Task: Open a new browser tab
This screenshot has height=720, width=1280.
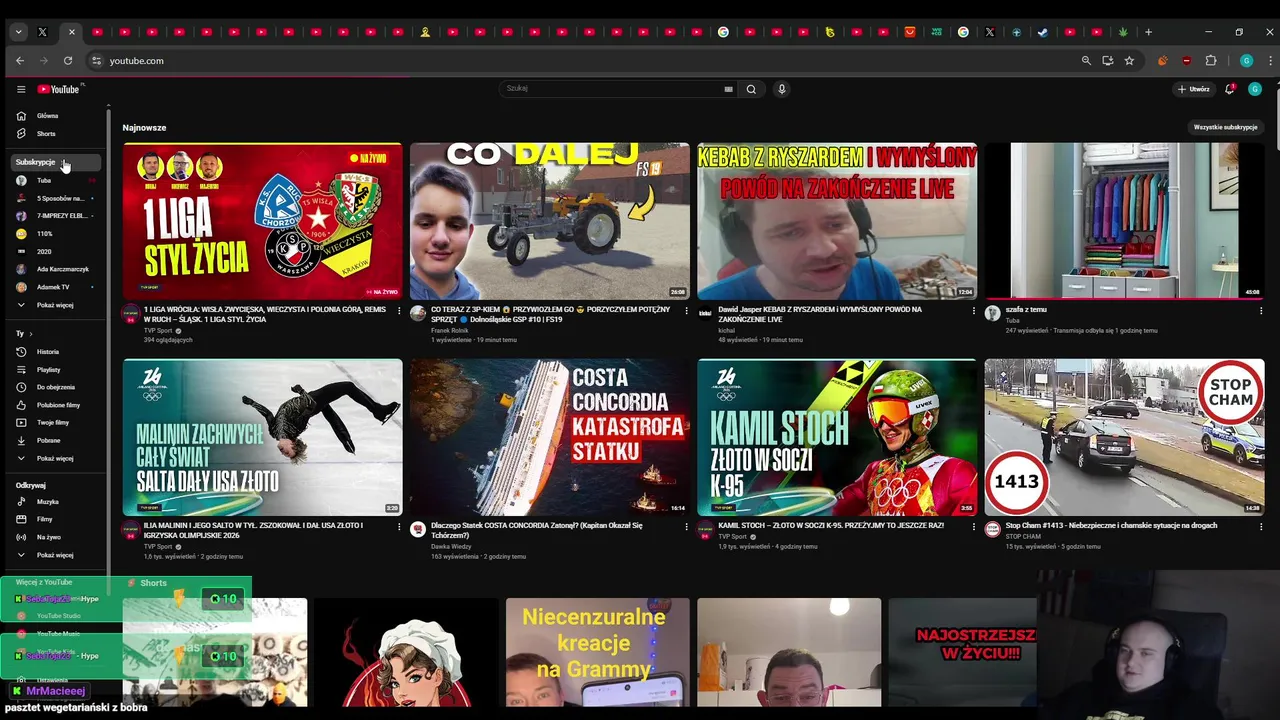Action: coord(1148,32)
